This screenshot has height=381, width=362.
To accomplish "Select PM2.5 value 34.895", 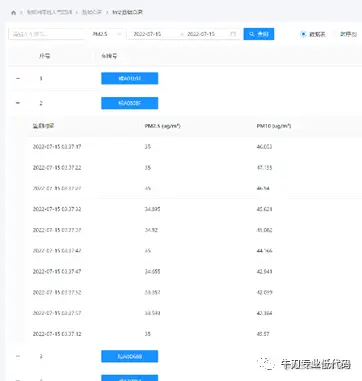I will 152,209.
